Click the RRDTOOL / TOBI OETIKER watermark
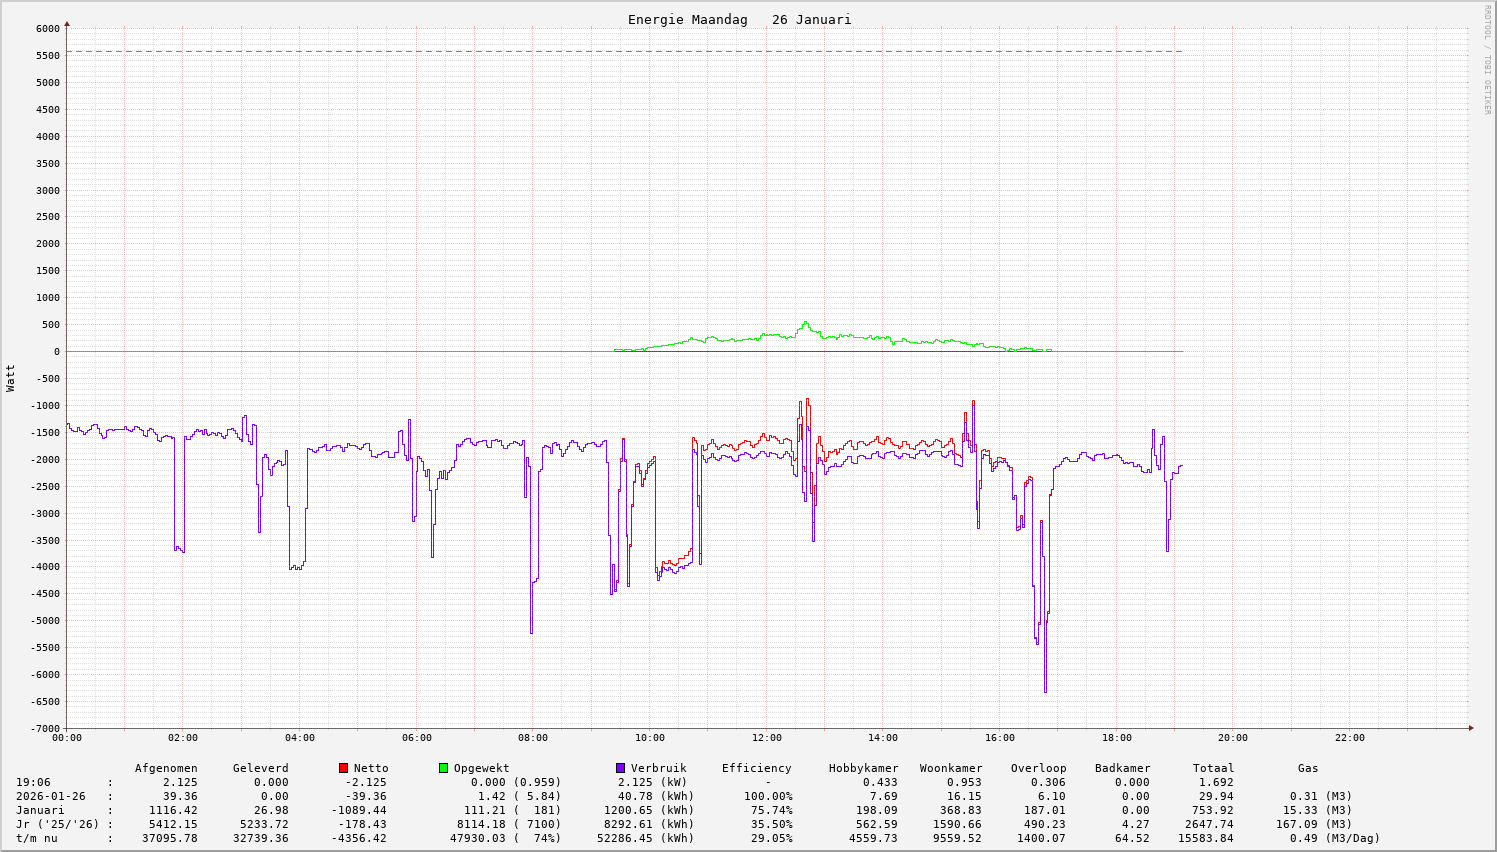The height and width of the screenshot is (852, 1497). click(1487, 59)
